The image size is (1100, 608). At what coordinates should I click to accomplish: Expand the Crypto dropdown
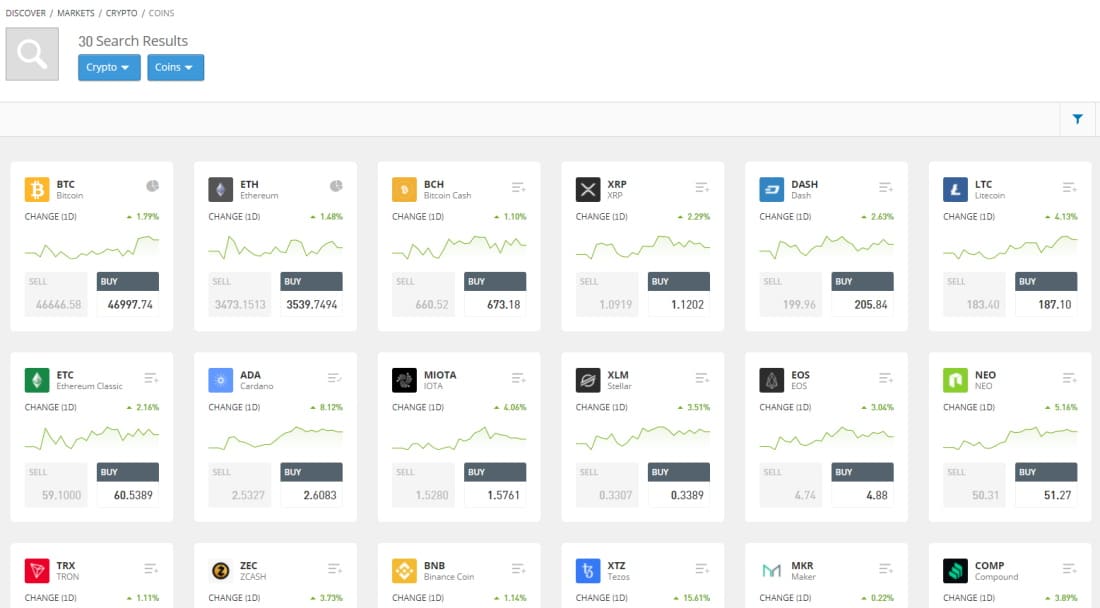tap(109, 67)
